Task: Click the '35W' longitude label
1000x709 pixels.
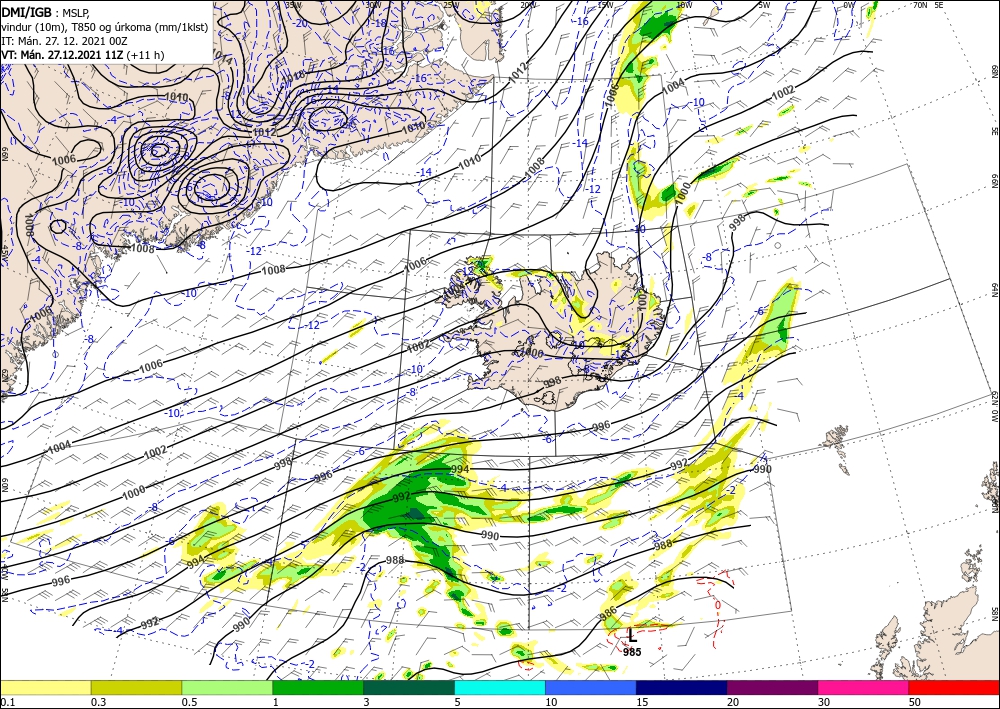Action: (x=294, y=5)
